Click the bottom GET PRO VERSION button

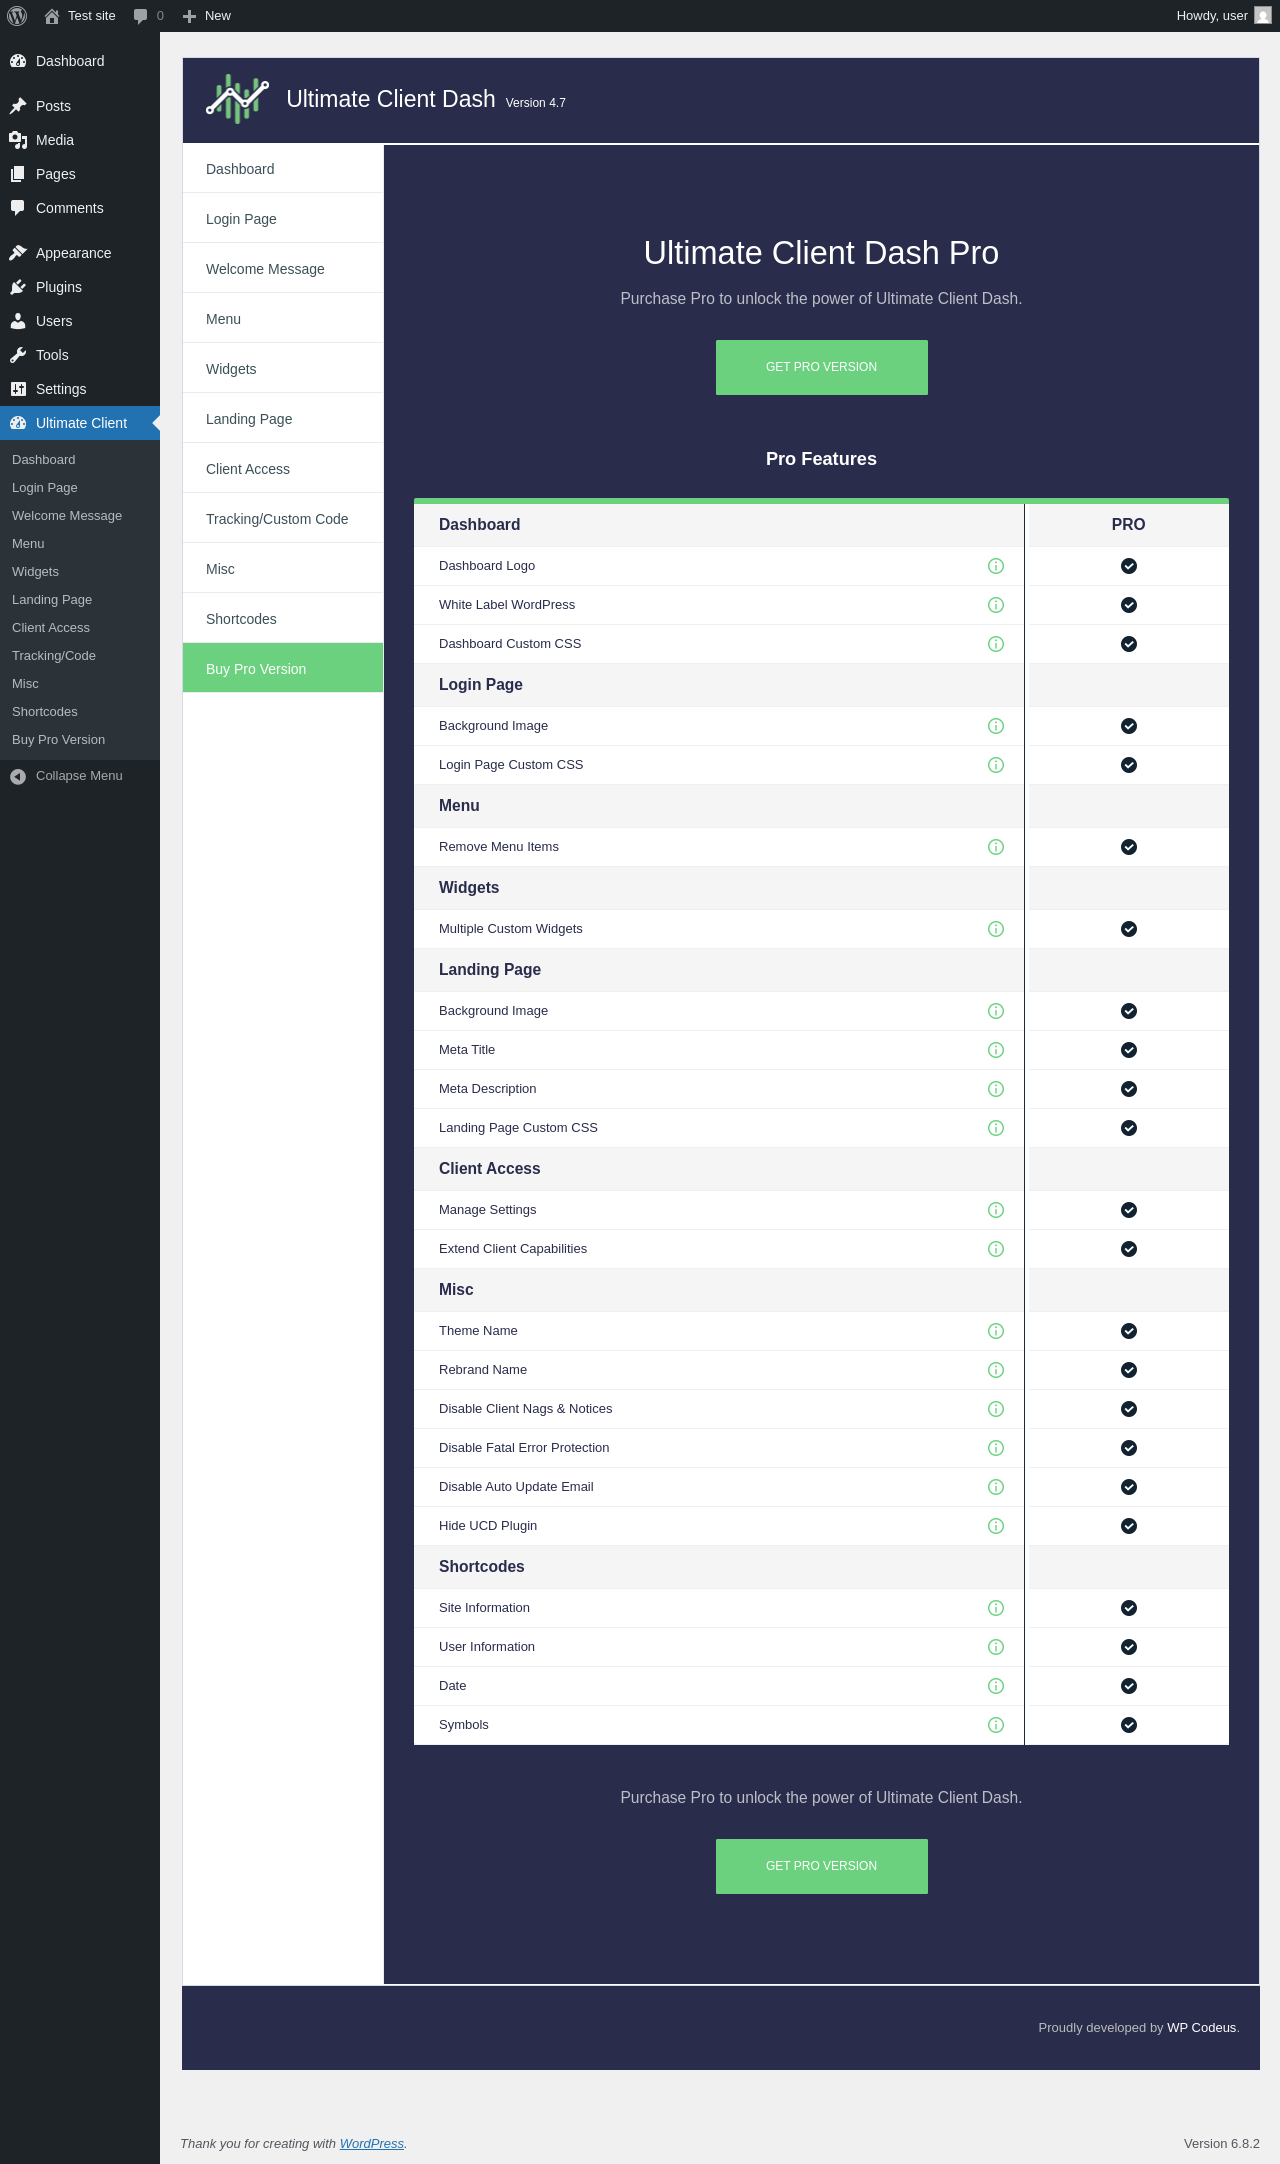pyautogui.click(x=822, y=1866)
